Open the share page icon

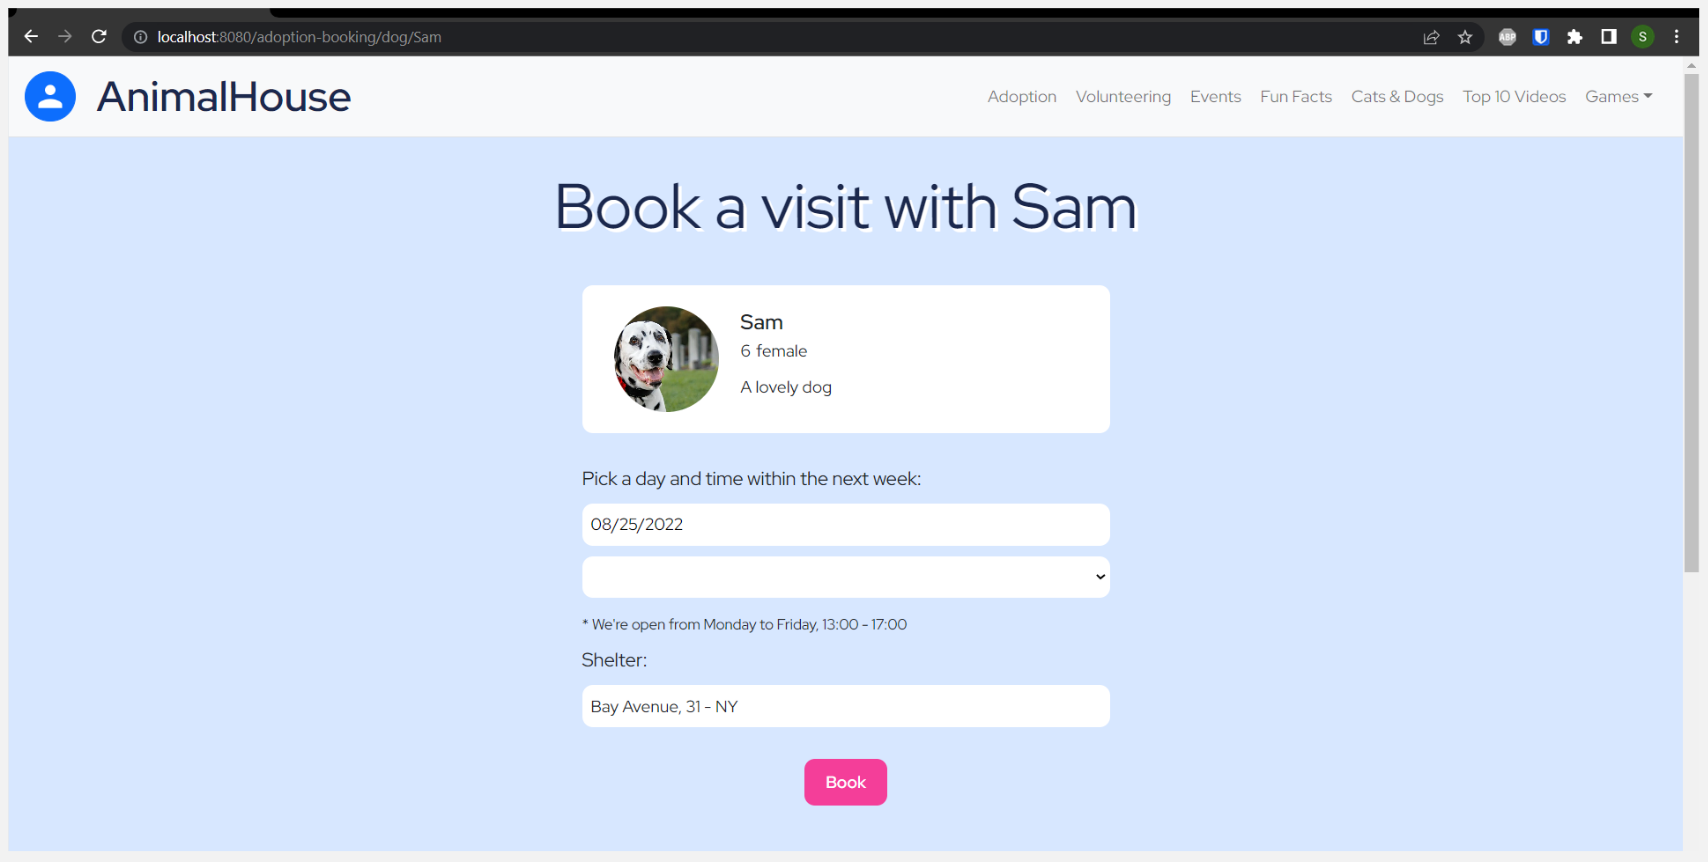point(1431,37)
